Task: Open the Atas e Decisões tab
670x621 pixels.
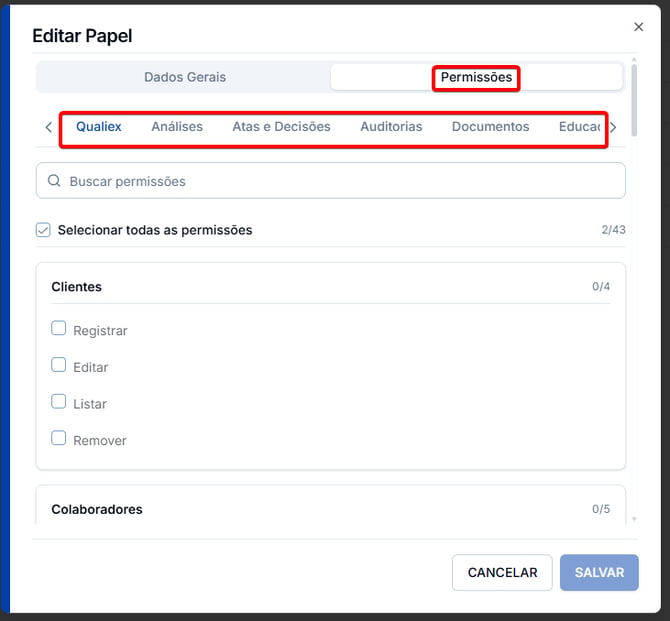Action: [281, 127]
